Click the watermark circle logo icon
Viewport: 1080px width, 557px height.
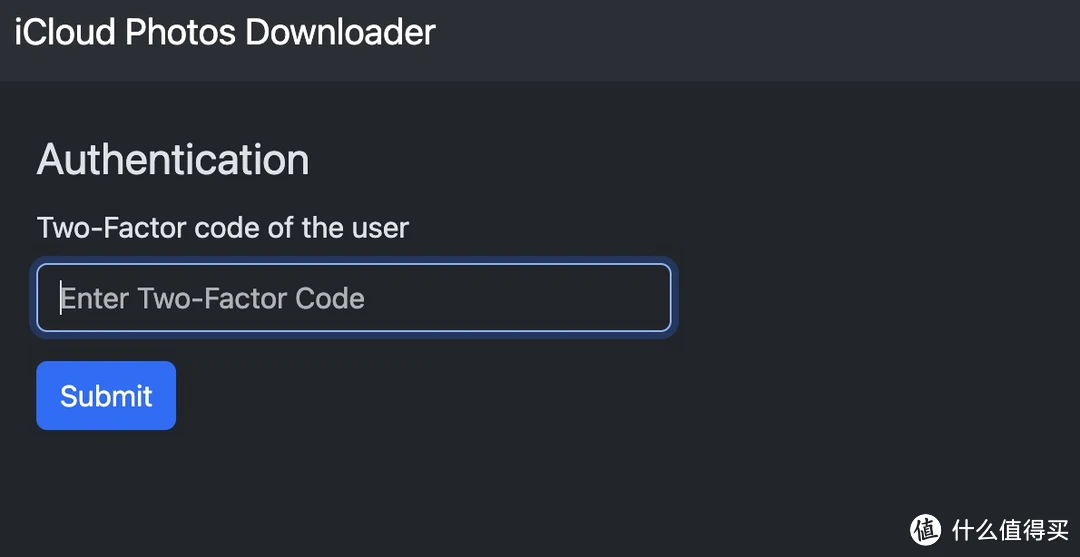tap(925, 529)
